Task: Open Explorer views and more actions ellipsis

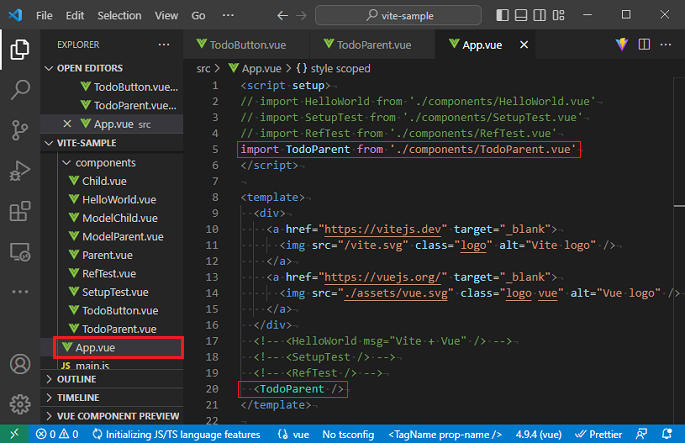Action: point(164,45)
